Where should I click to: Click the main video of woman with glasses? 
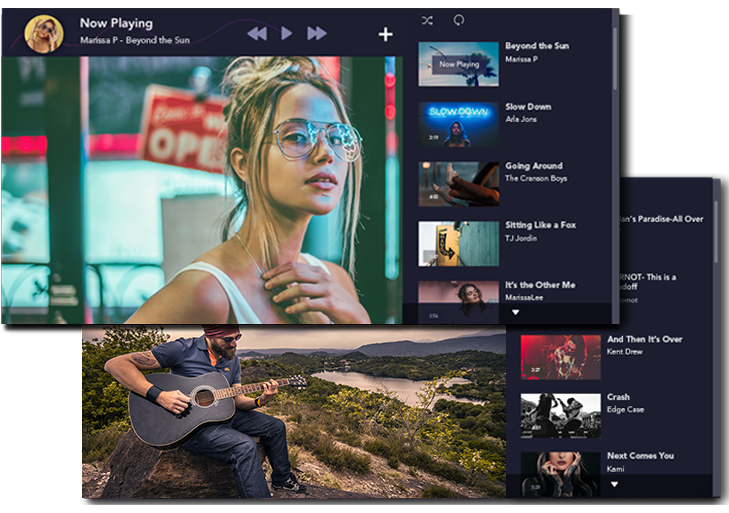coord(202,190)
